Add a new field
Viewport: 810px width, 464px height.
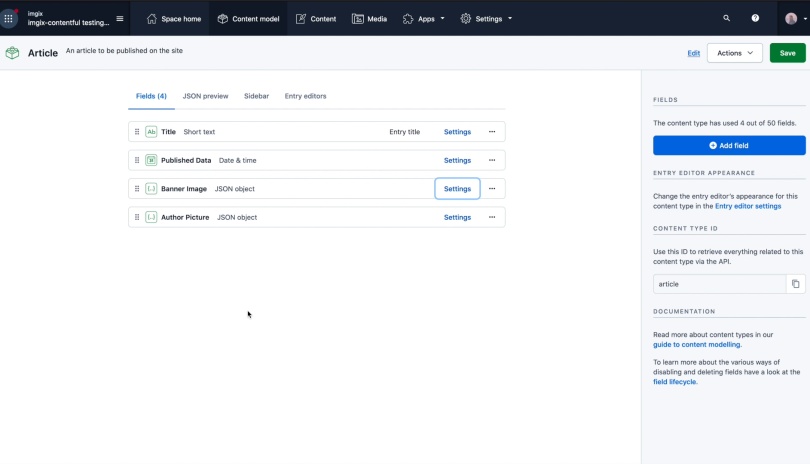pyautogui.click(x=729, y=145)
